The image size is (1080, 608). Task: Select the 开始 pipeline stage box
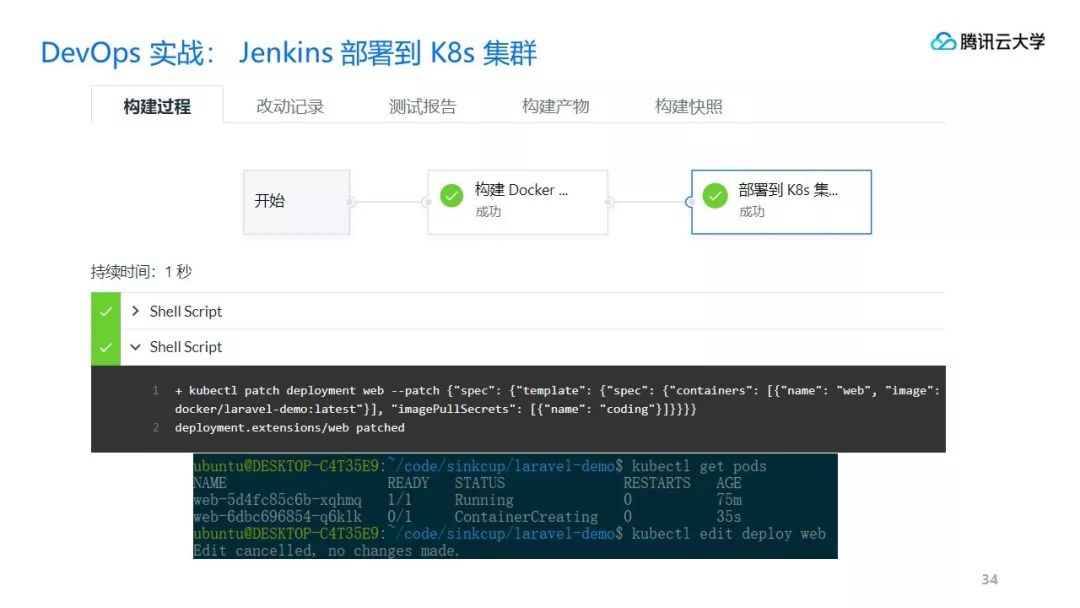[x=296, y=202]
